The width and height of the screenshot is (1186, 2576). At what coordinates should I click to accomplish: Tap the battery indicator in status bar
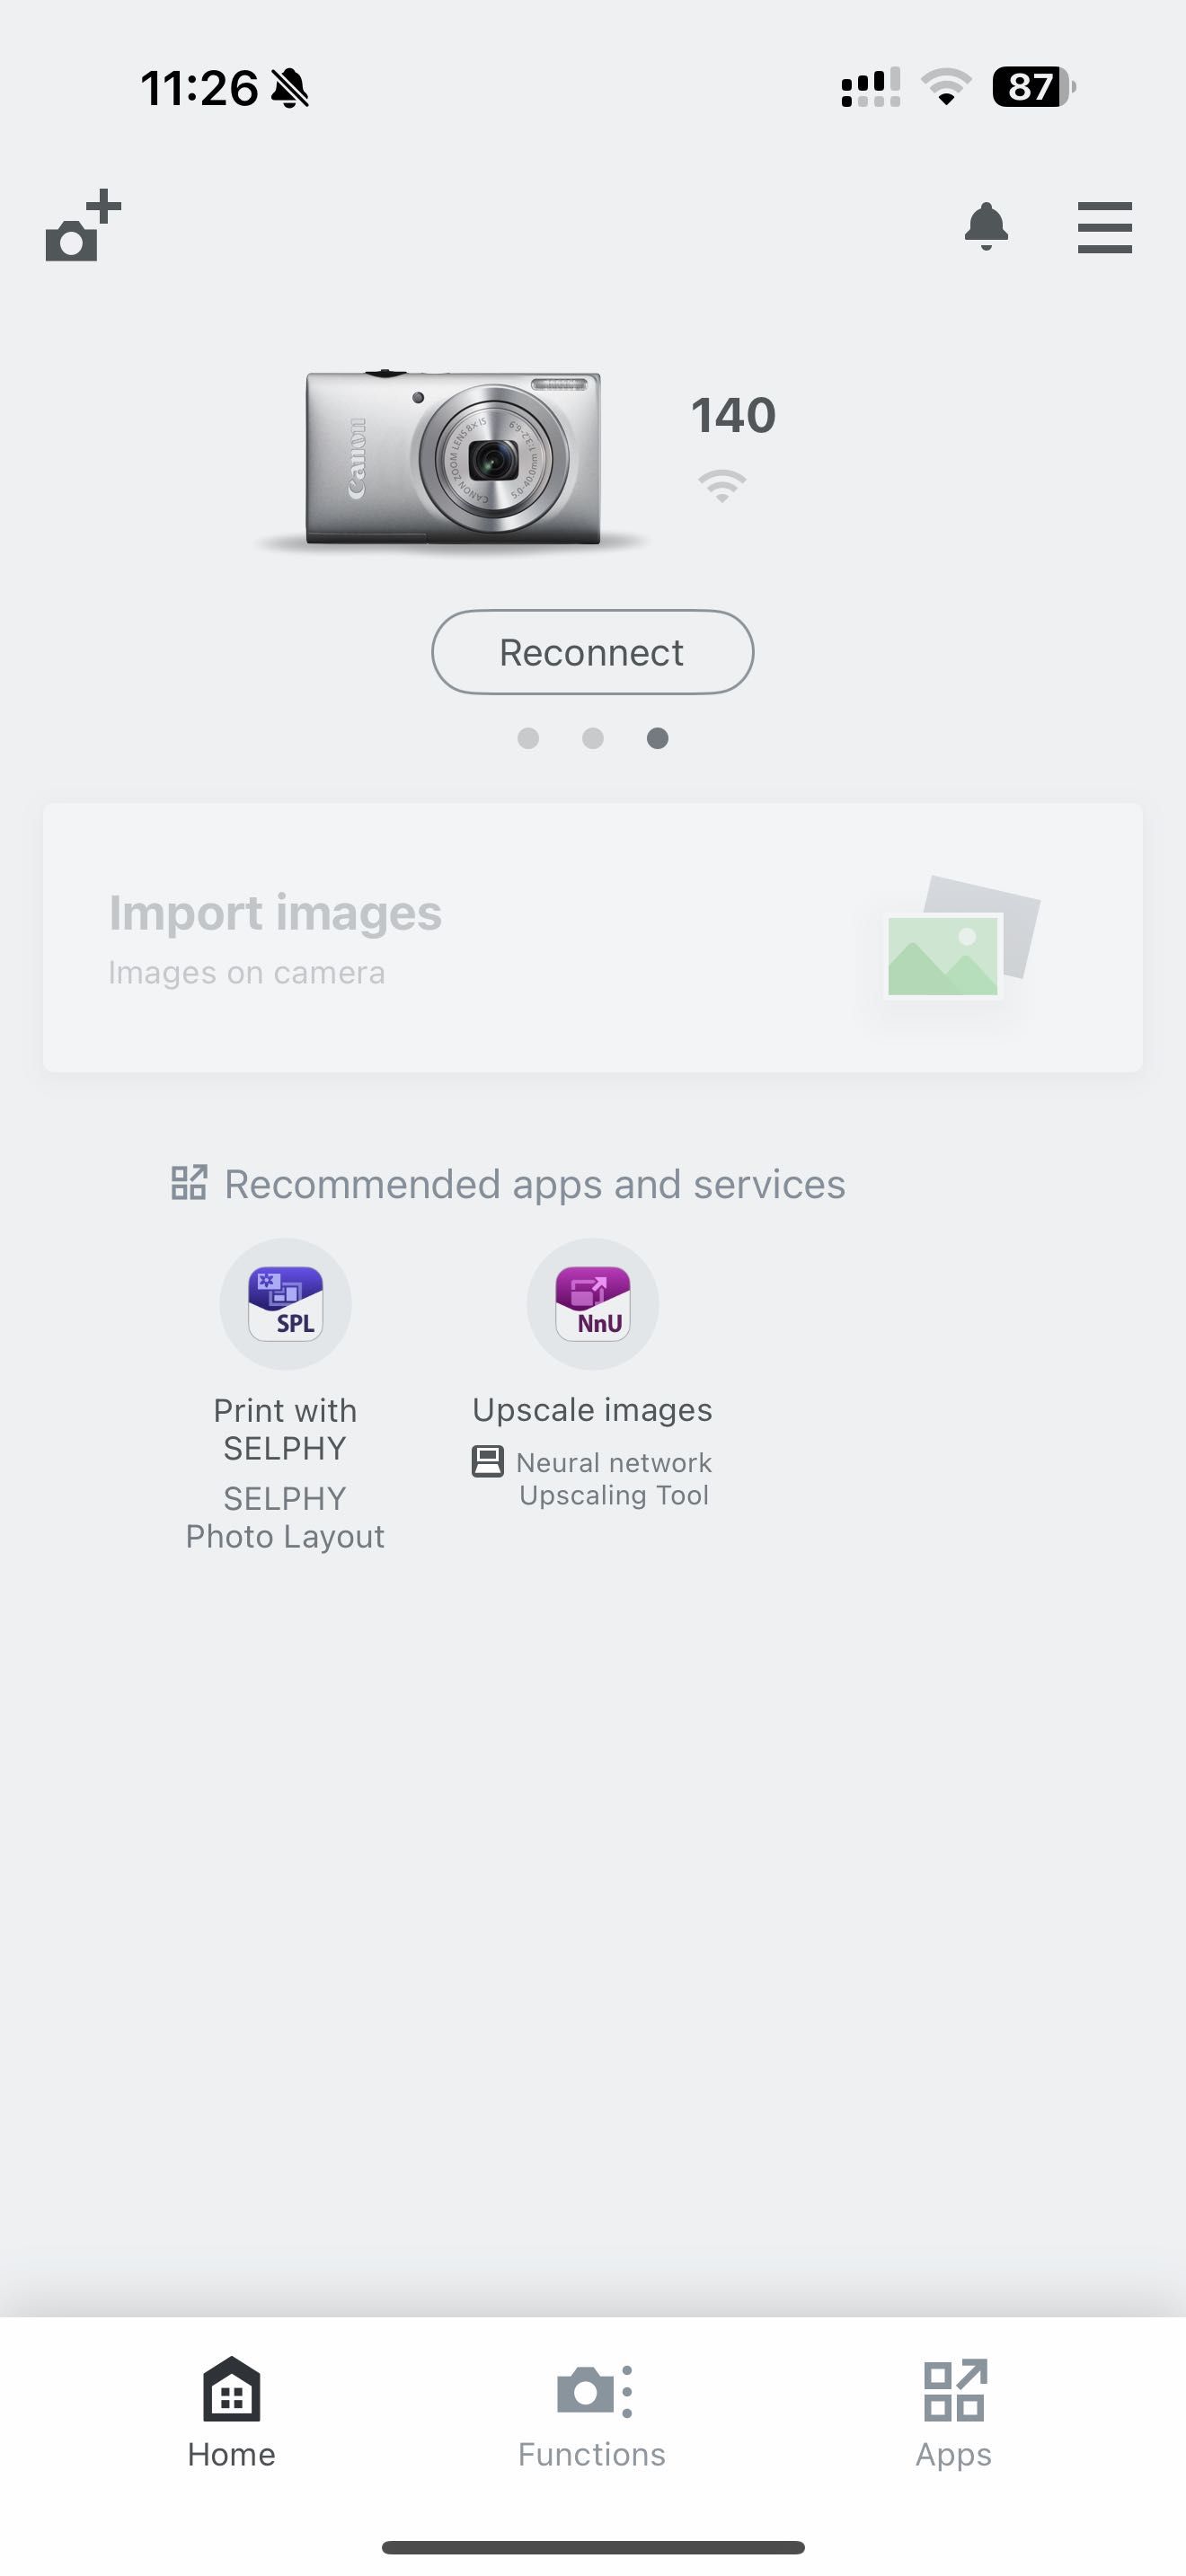click(x=1033, y=87)
